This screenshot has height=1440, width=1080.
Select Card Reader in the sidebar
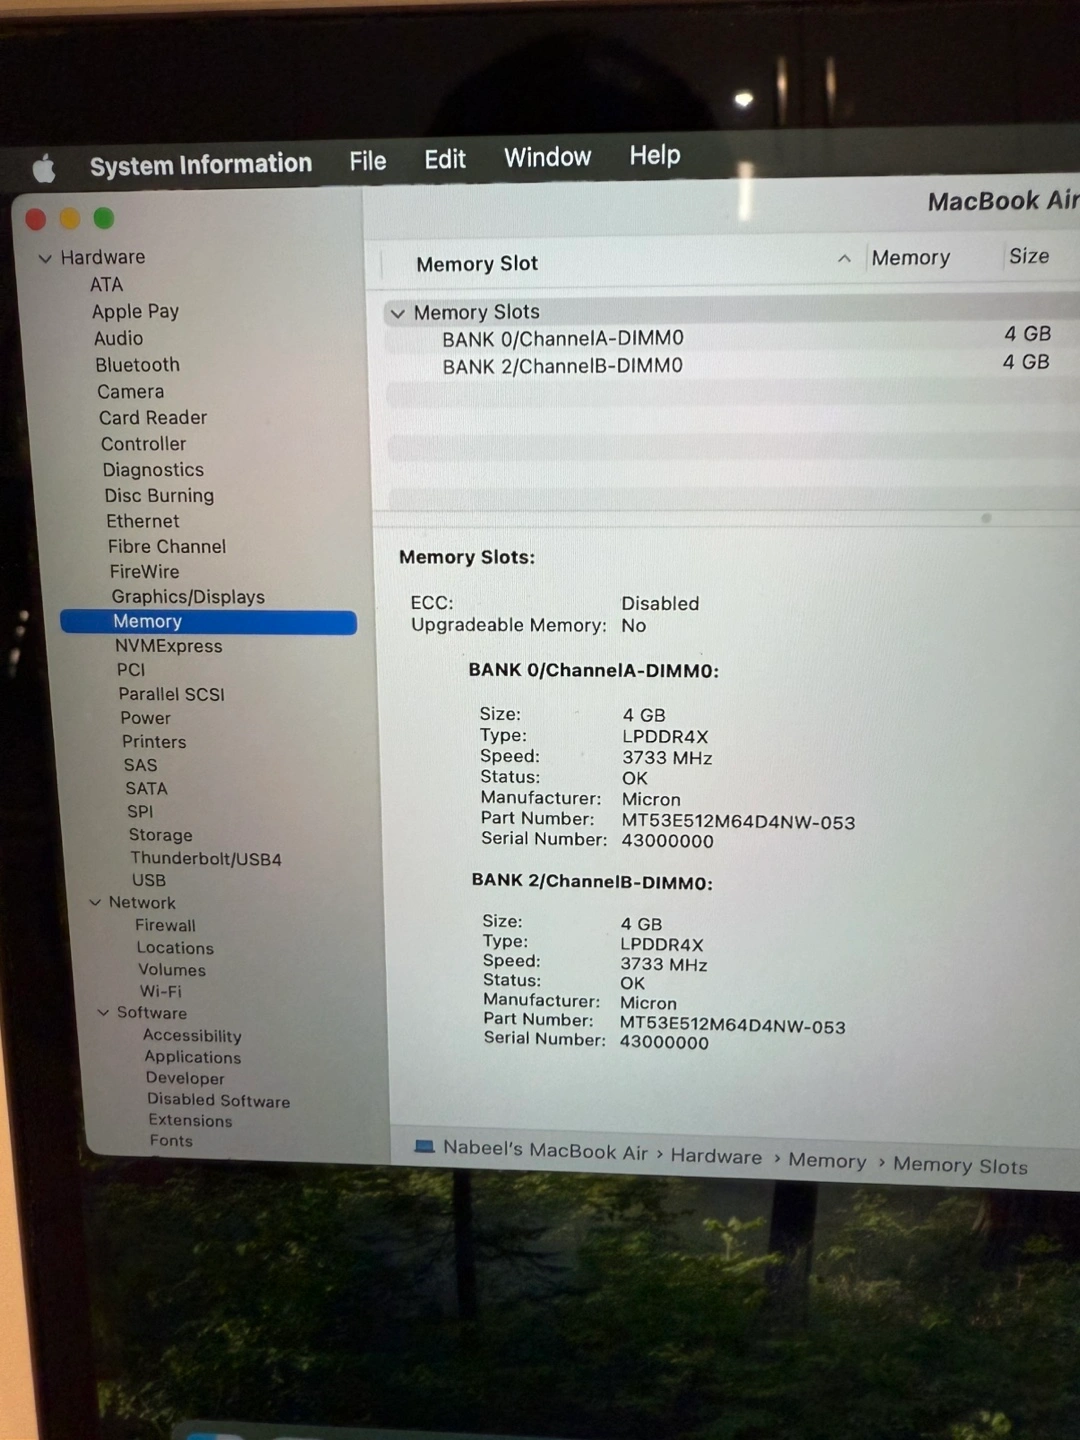pos(153,418)
